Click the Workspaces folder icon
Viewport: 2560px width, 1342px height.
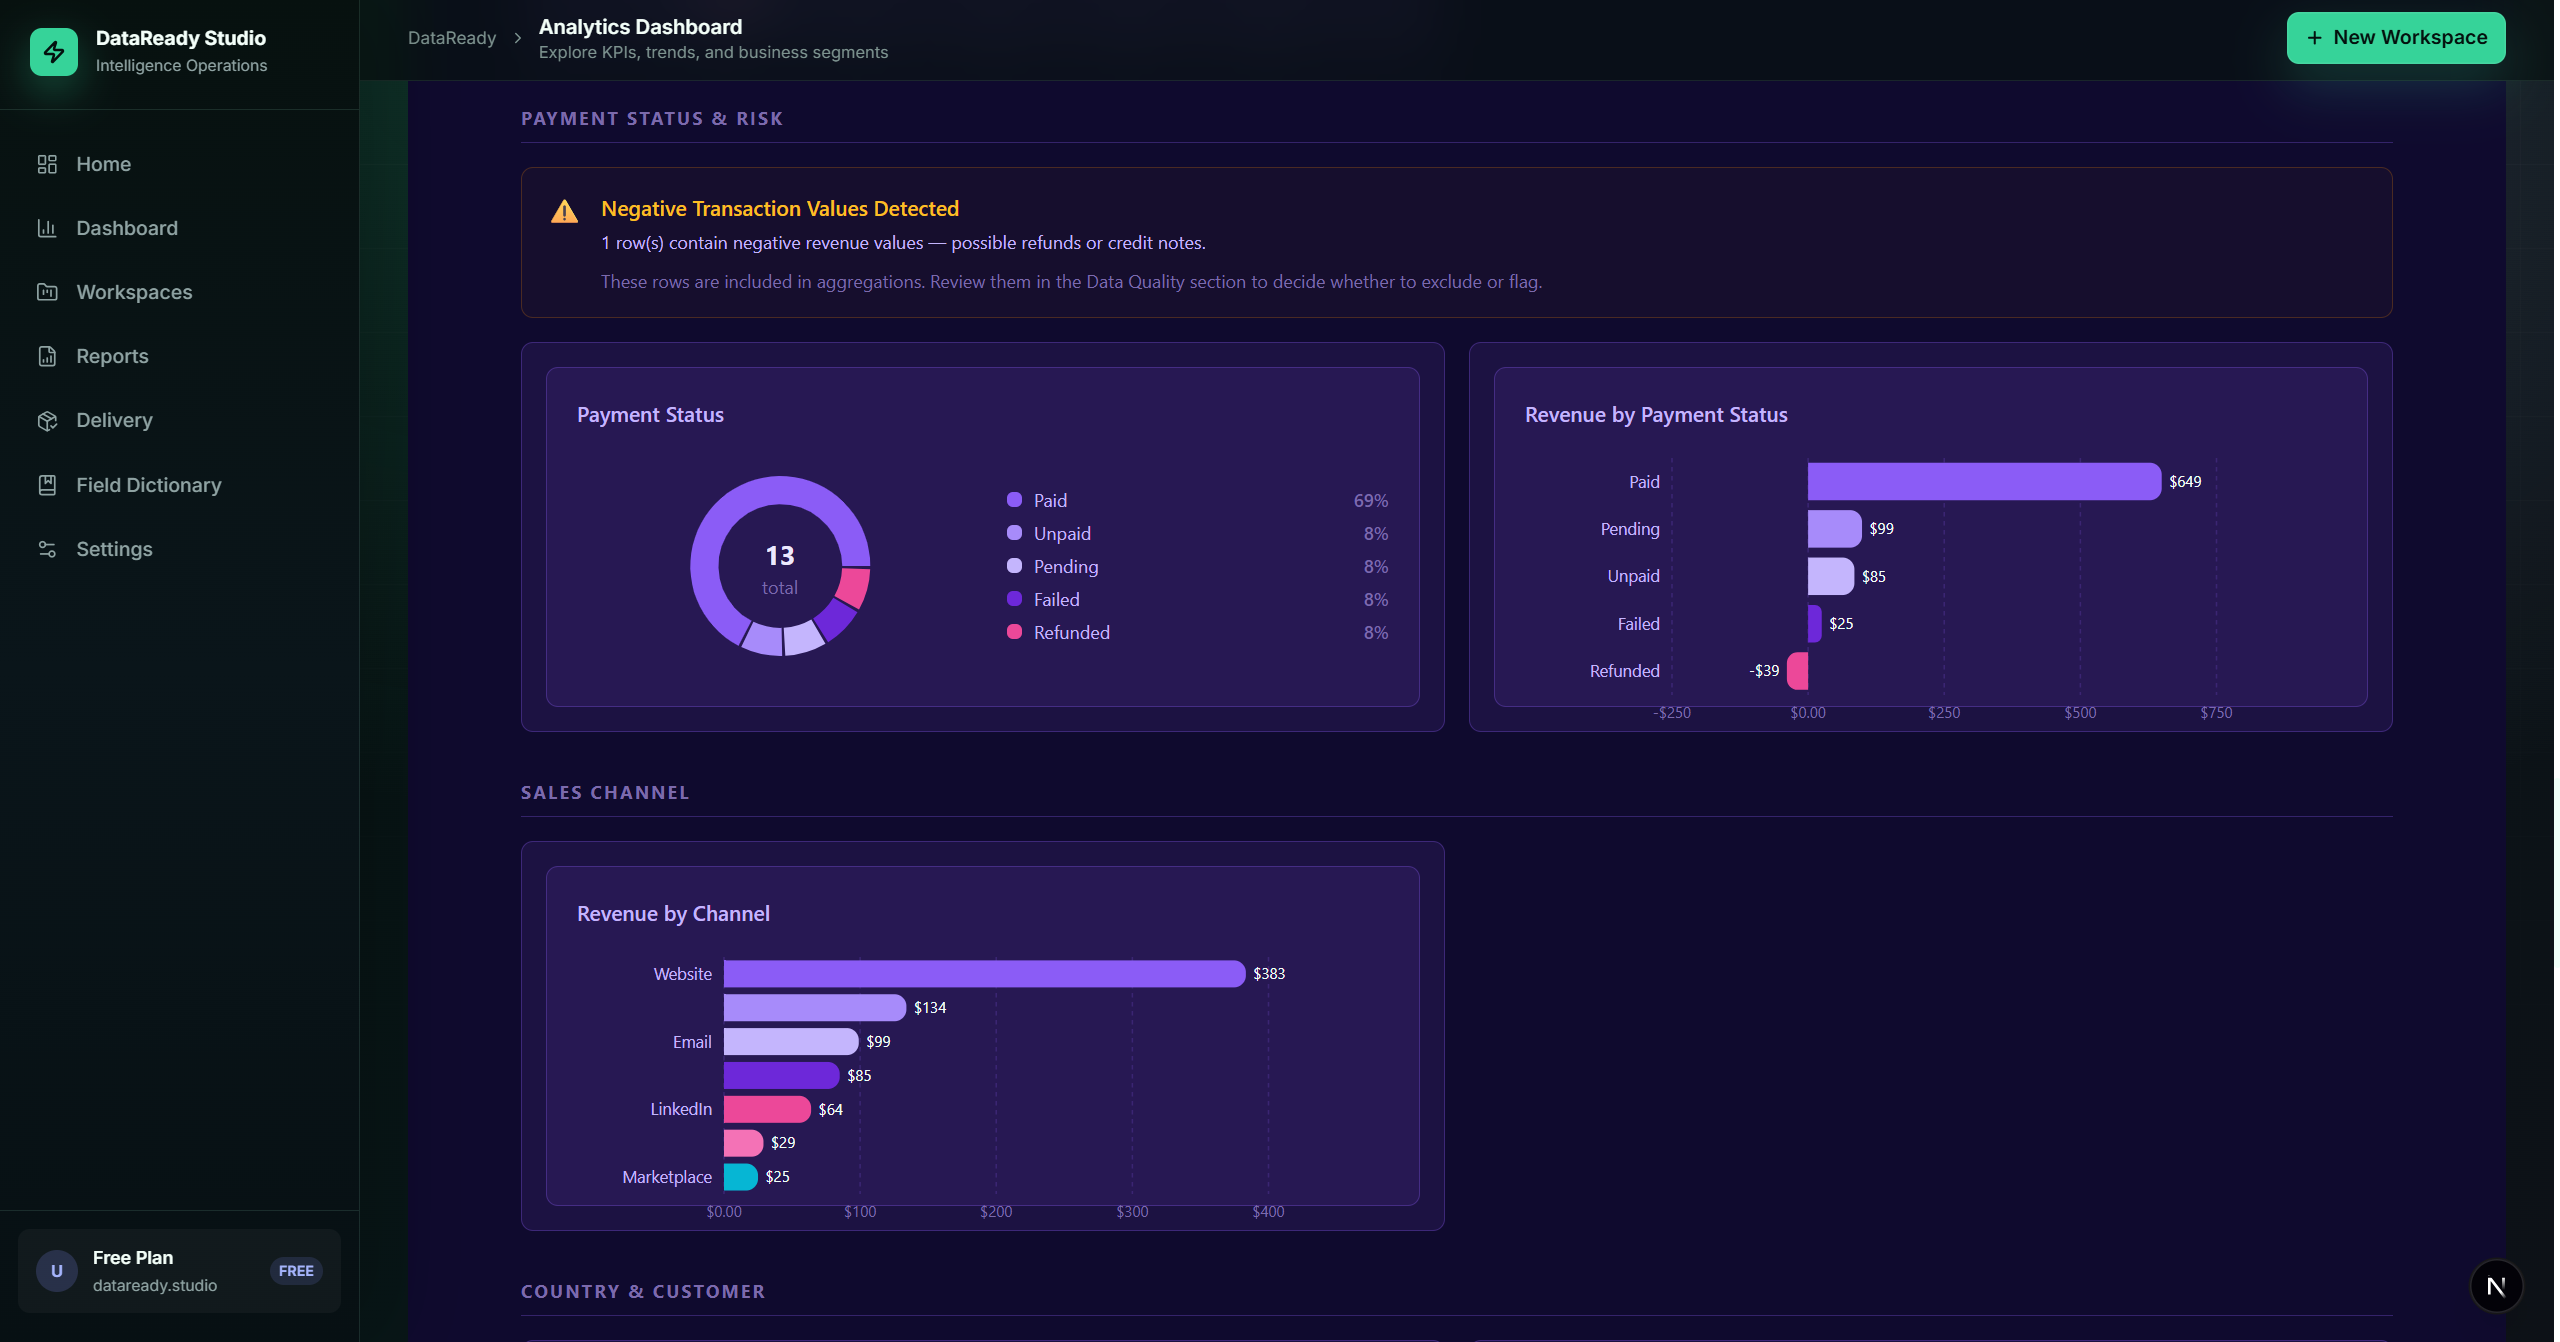[x=47, y=292]
